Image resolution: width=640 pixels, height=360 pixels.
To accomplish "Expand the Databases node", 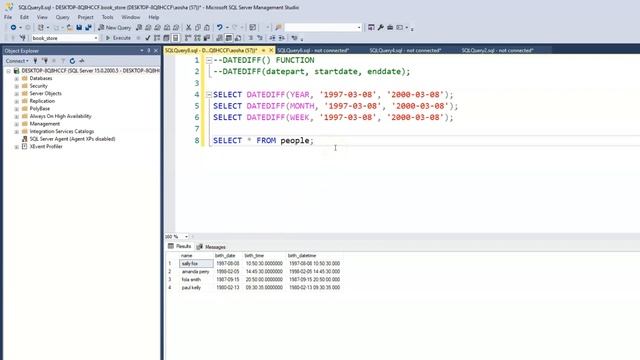I will pos(16,78).
